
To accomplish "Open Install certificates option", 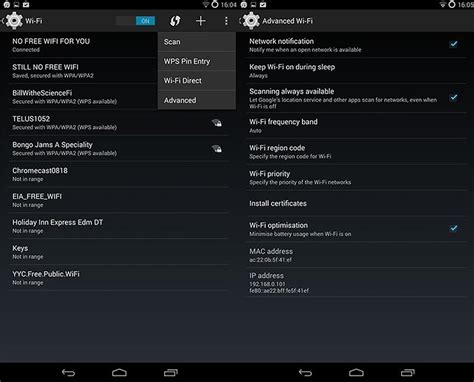I will click(356, 203).
